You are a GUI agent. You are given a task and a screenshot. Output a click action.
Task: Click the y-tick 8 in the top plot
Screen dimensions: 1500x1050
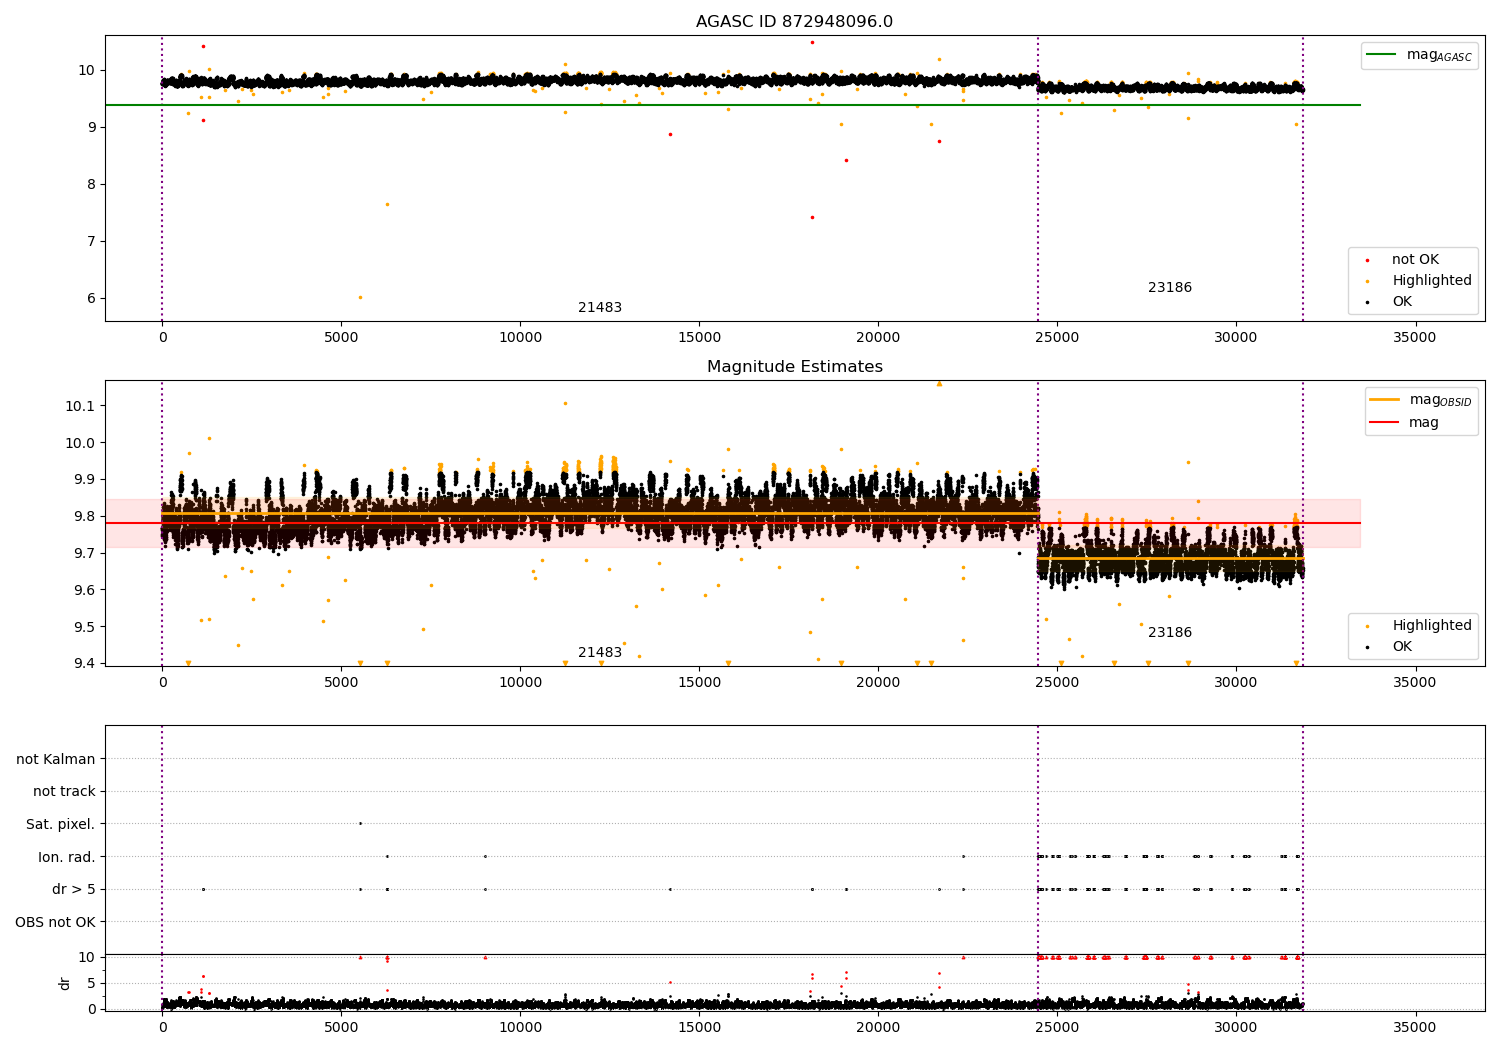[x=92, y=184]
